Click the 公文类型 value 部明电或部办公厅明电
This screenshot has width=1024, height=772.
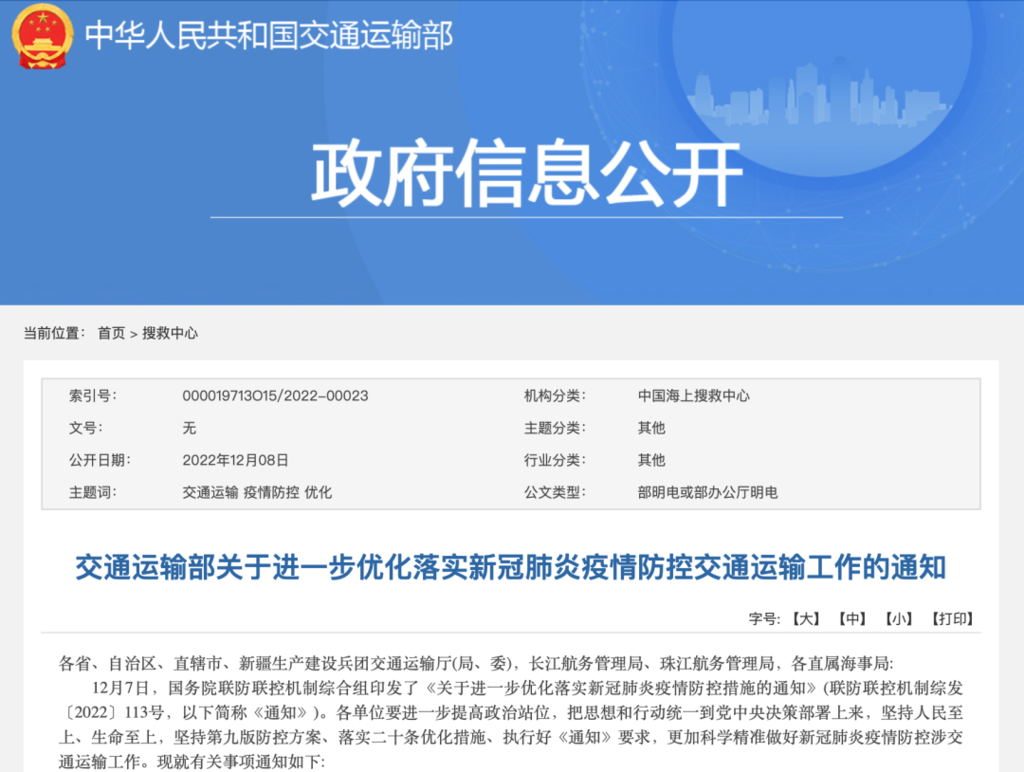tap(710, 493)
